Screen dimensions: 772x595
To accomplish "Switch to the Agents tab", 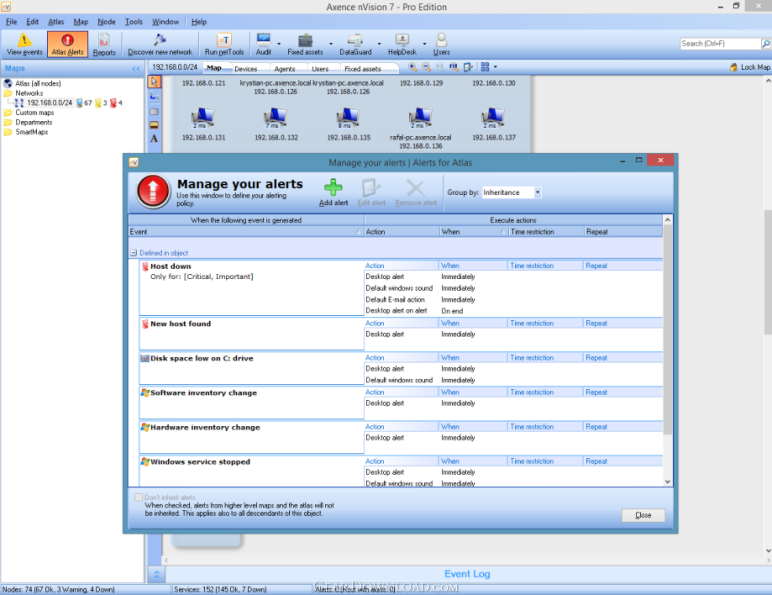I will tap(285, 69).
